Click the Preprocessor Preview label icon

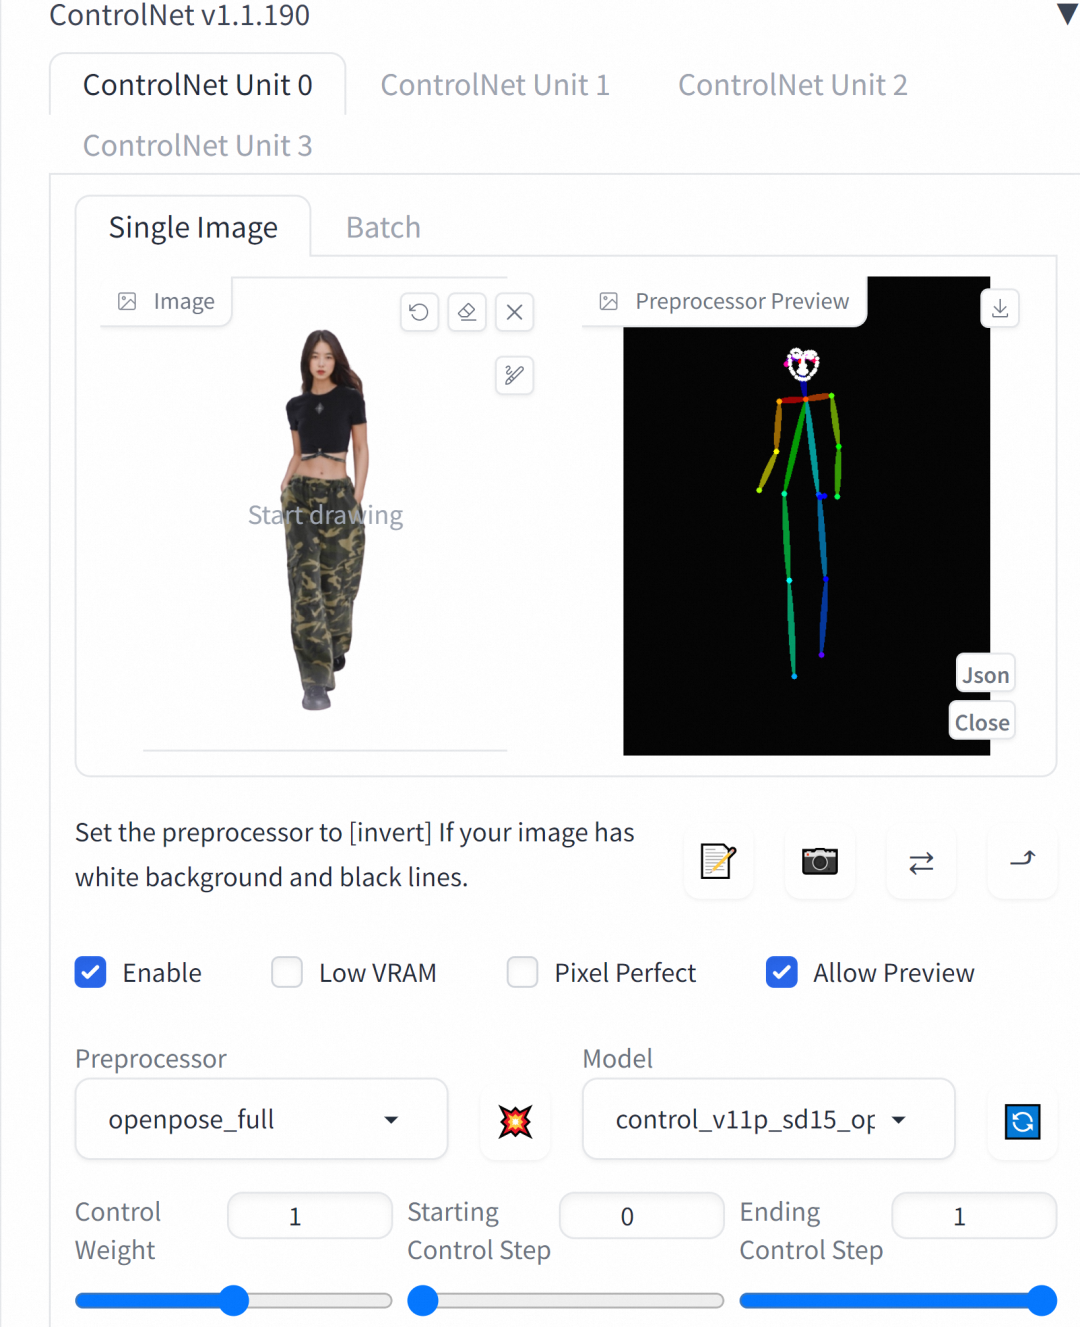pos(609,301)
